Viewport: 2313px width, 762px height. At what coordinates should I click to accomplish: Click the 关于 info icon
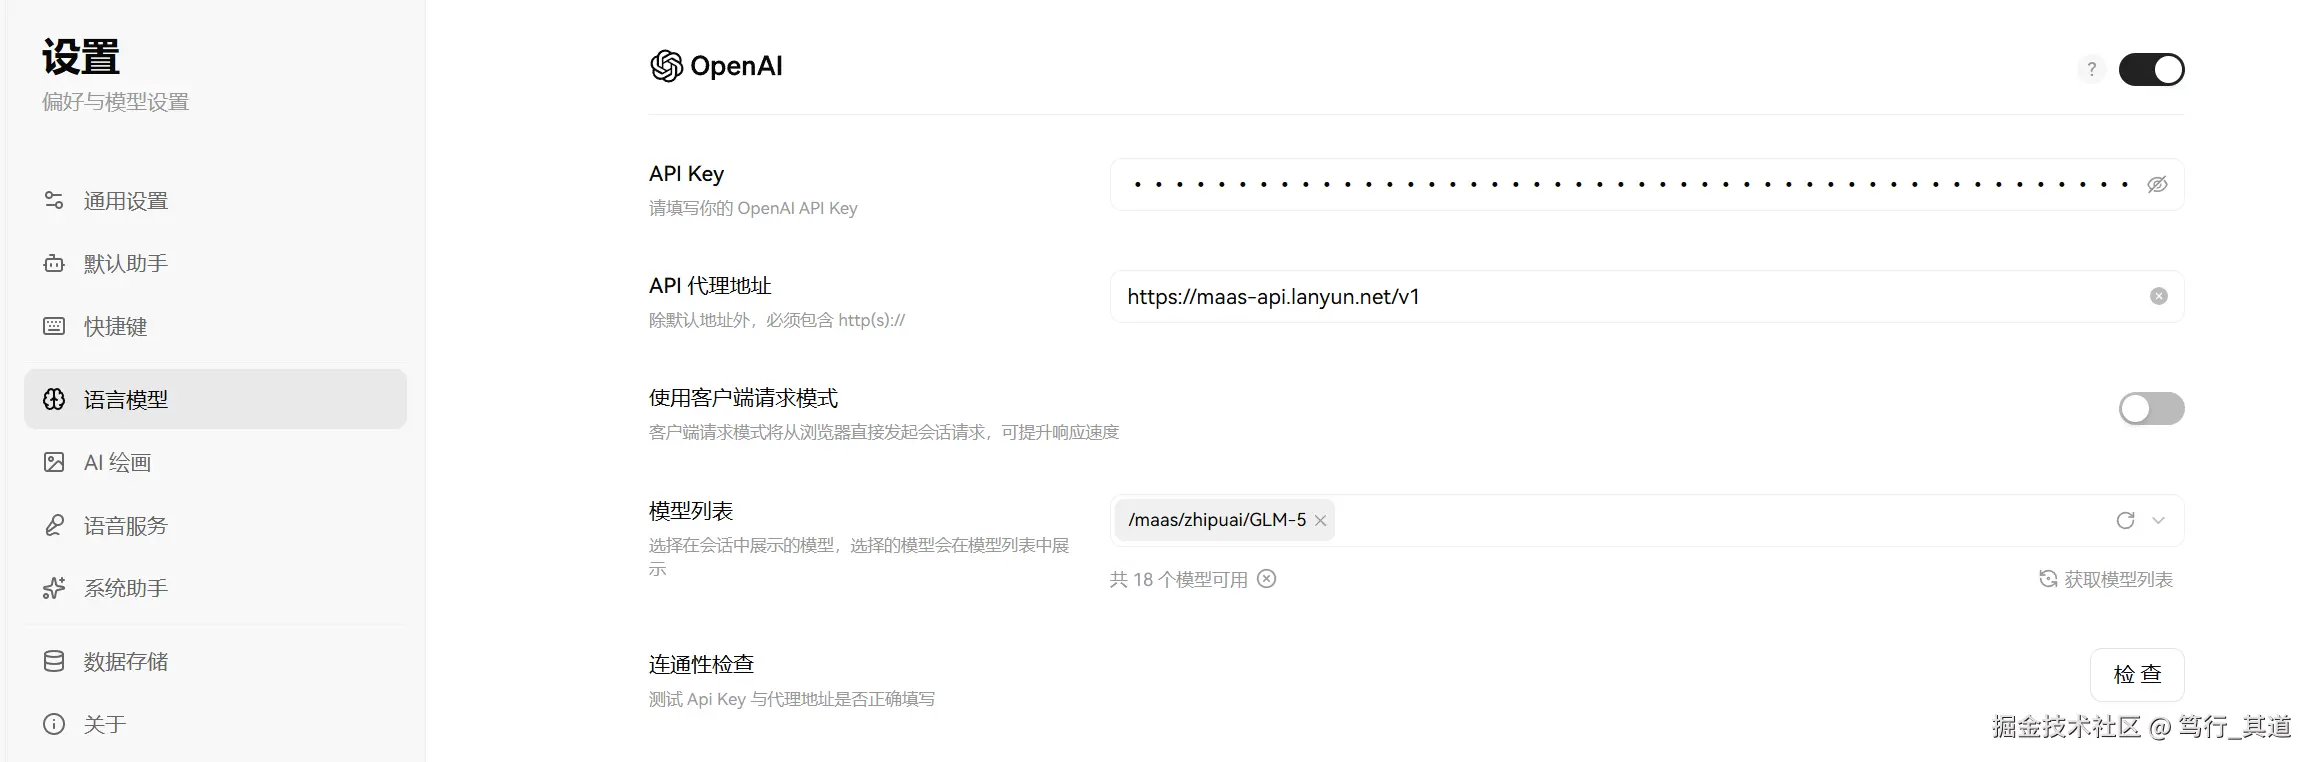[x=54, y=724]
